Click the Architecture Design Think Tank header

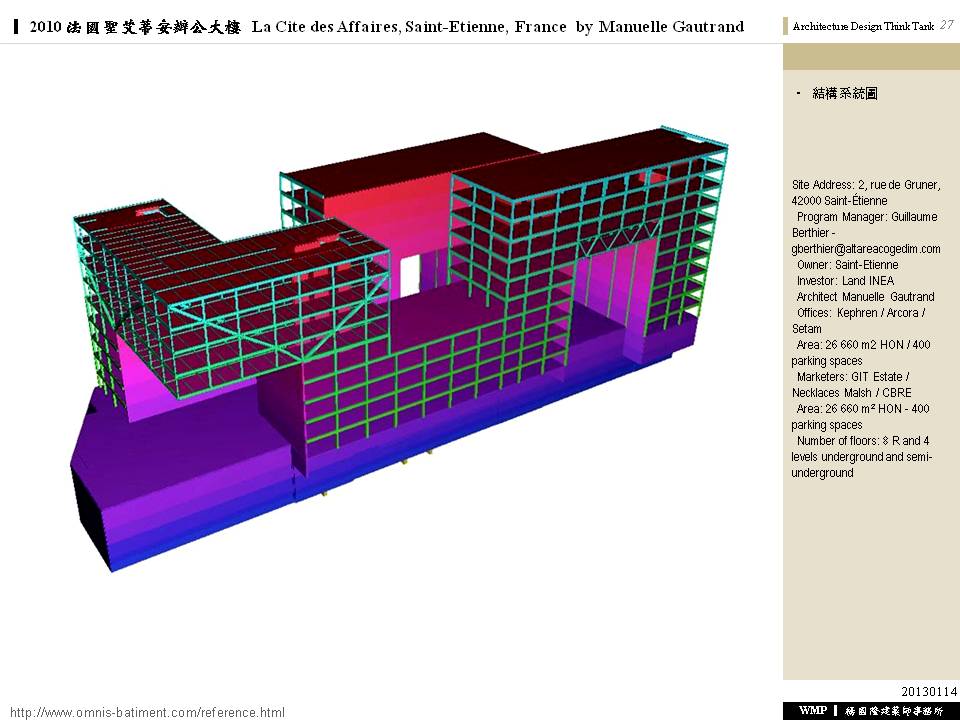pyautogui.click(x=862, y=27)
